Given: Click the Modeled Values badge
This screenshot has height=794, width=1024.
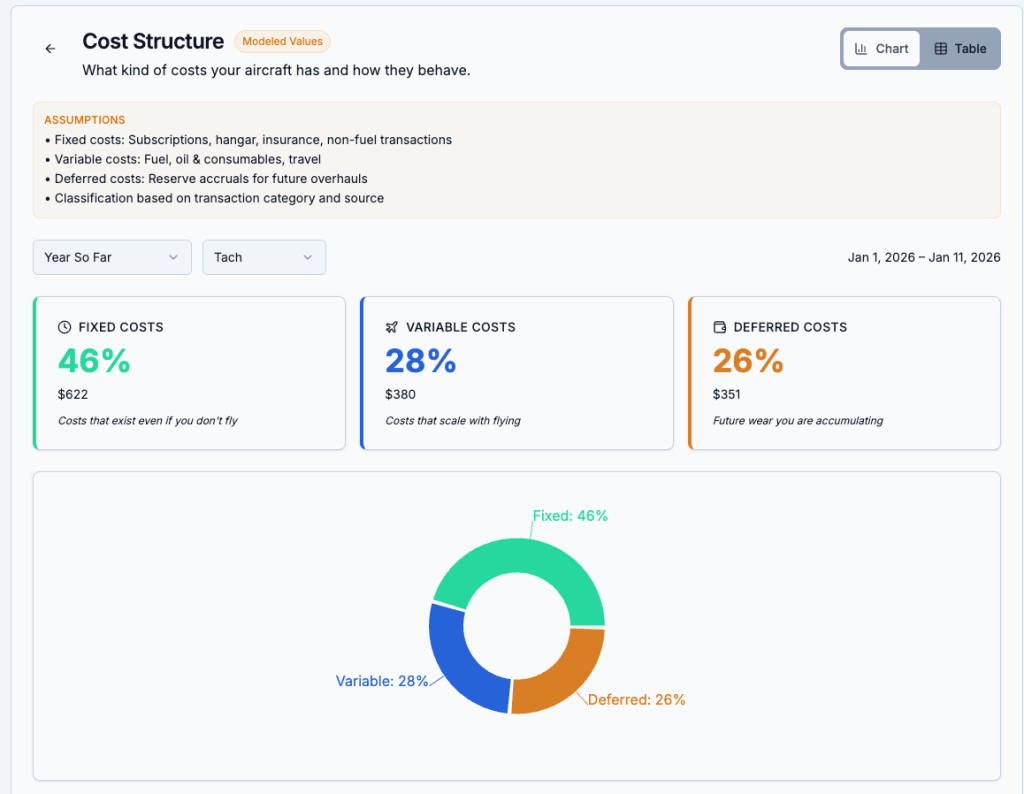Looking at the screenshot, I should pos(282,42).
